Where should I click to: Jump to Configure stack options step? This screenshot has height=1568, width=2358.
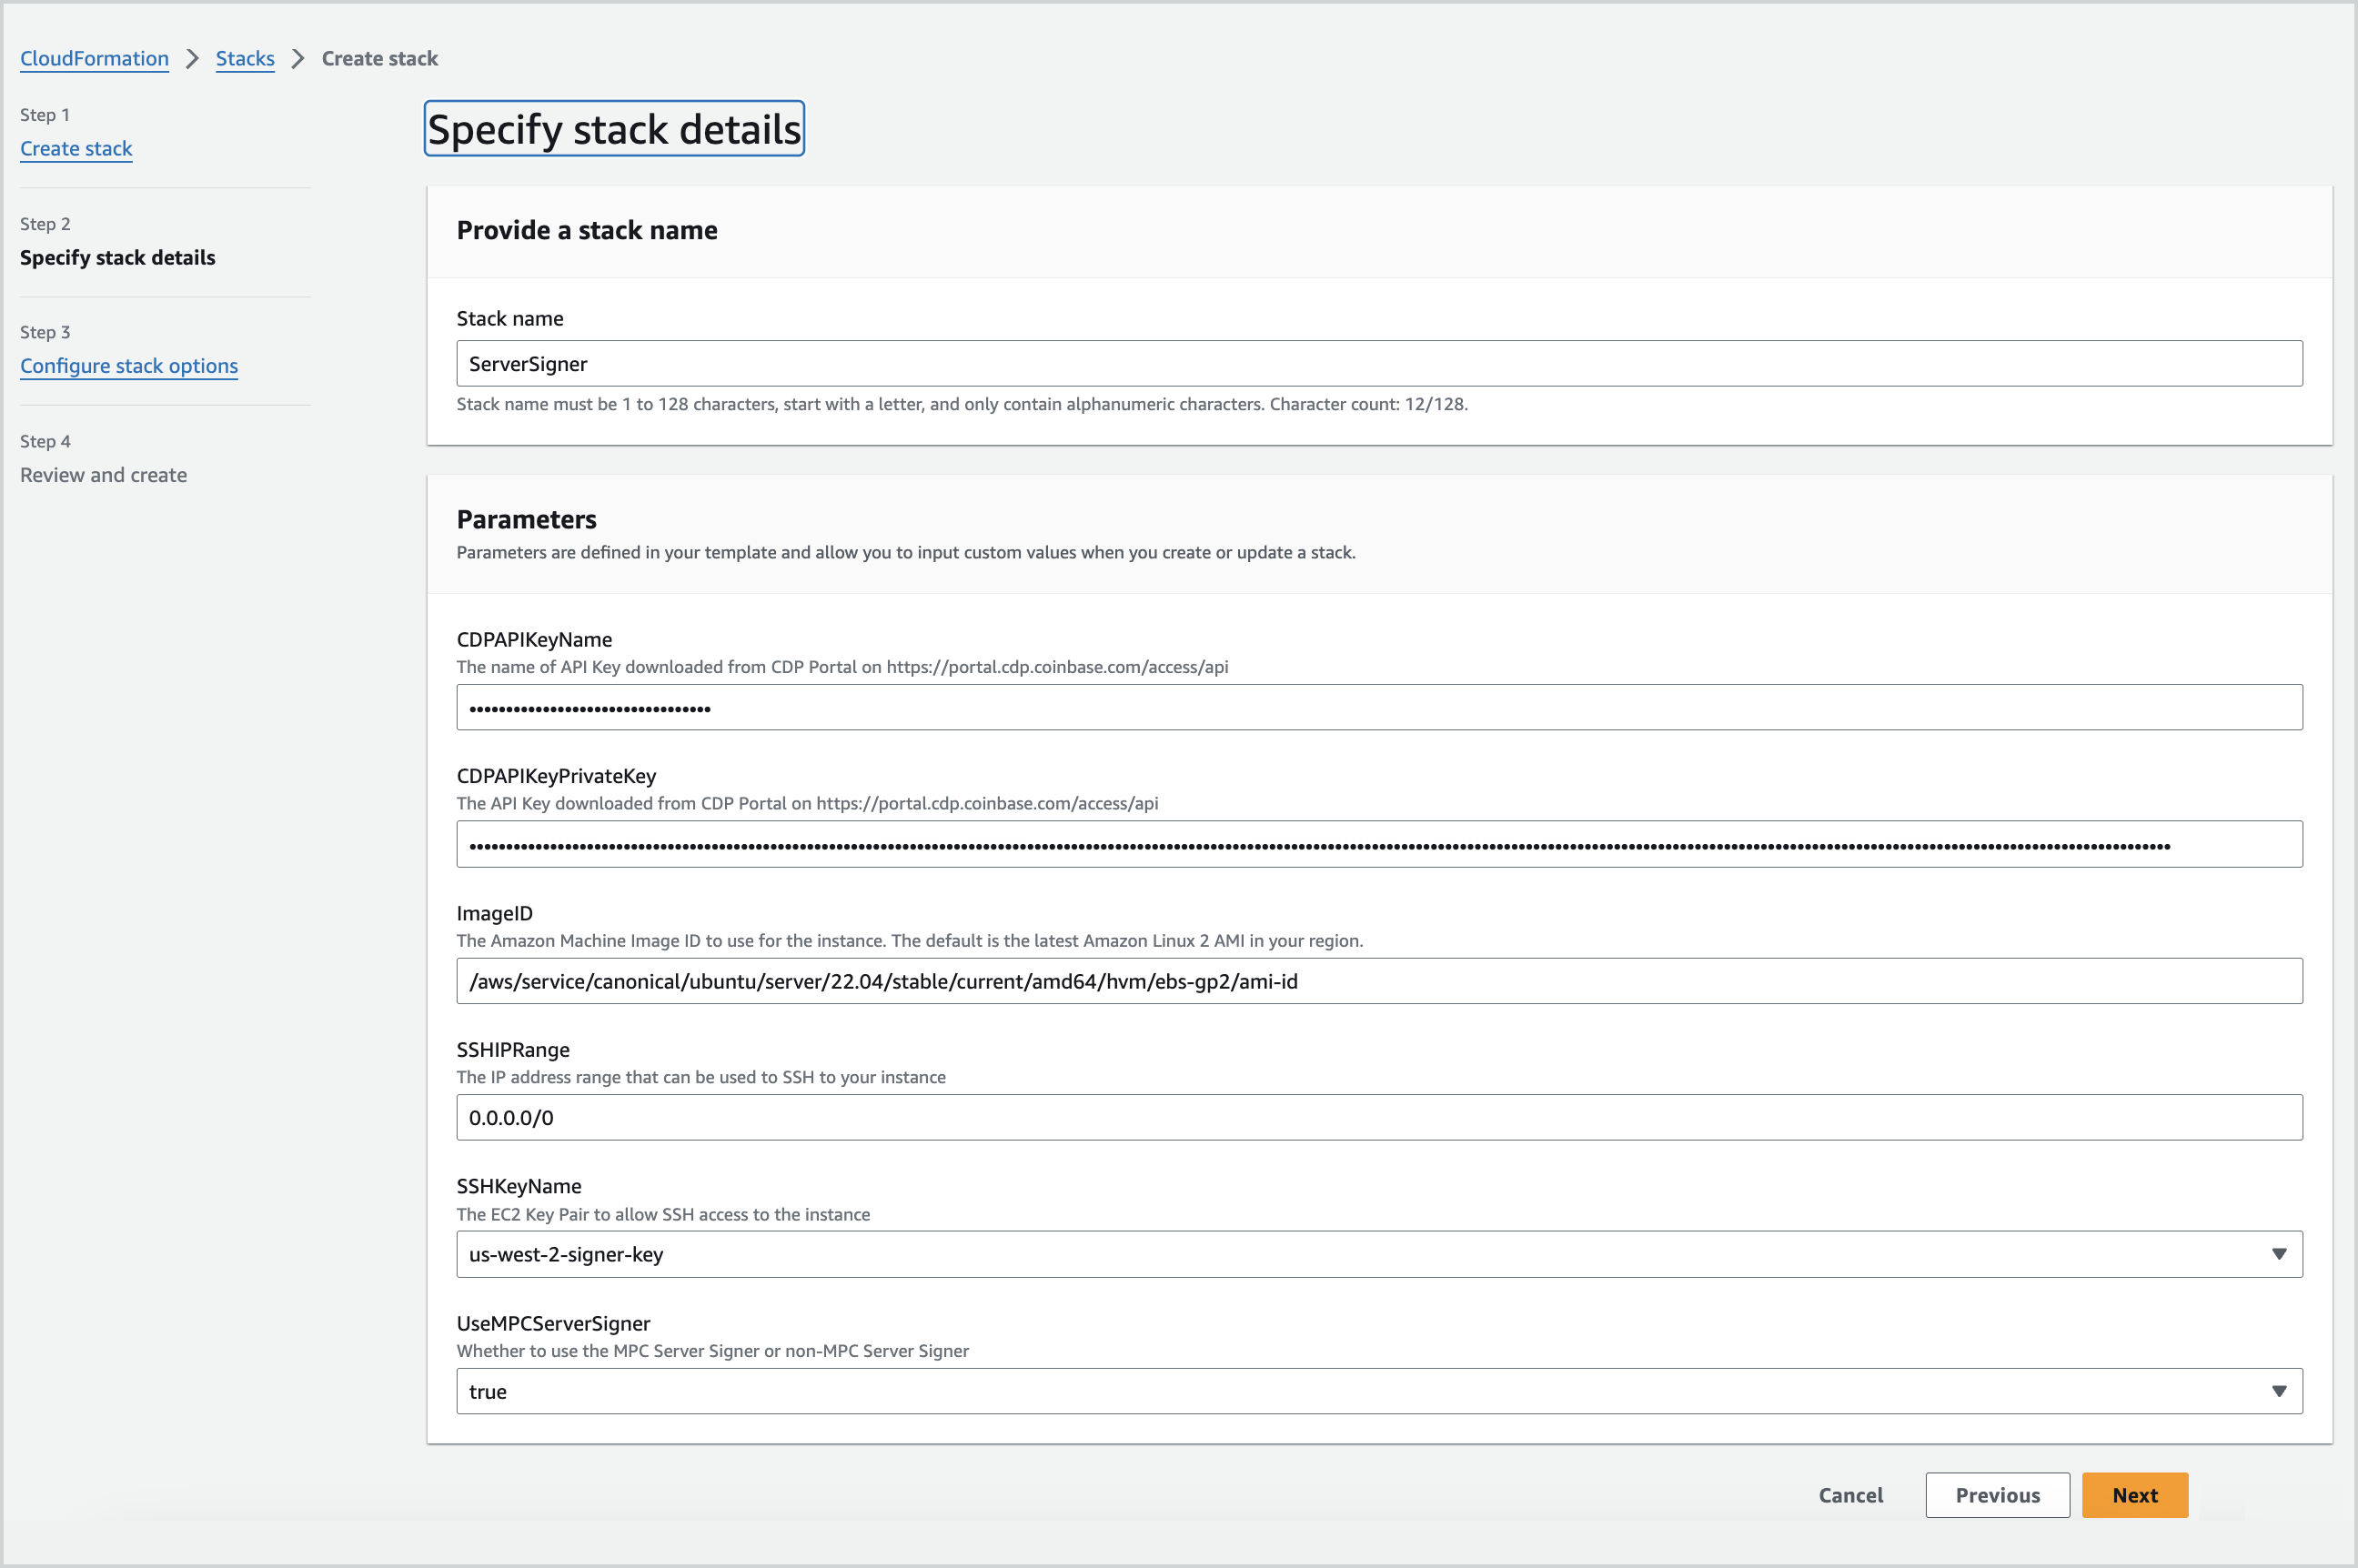click(129, 365)
